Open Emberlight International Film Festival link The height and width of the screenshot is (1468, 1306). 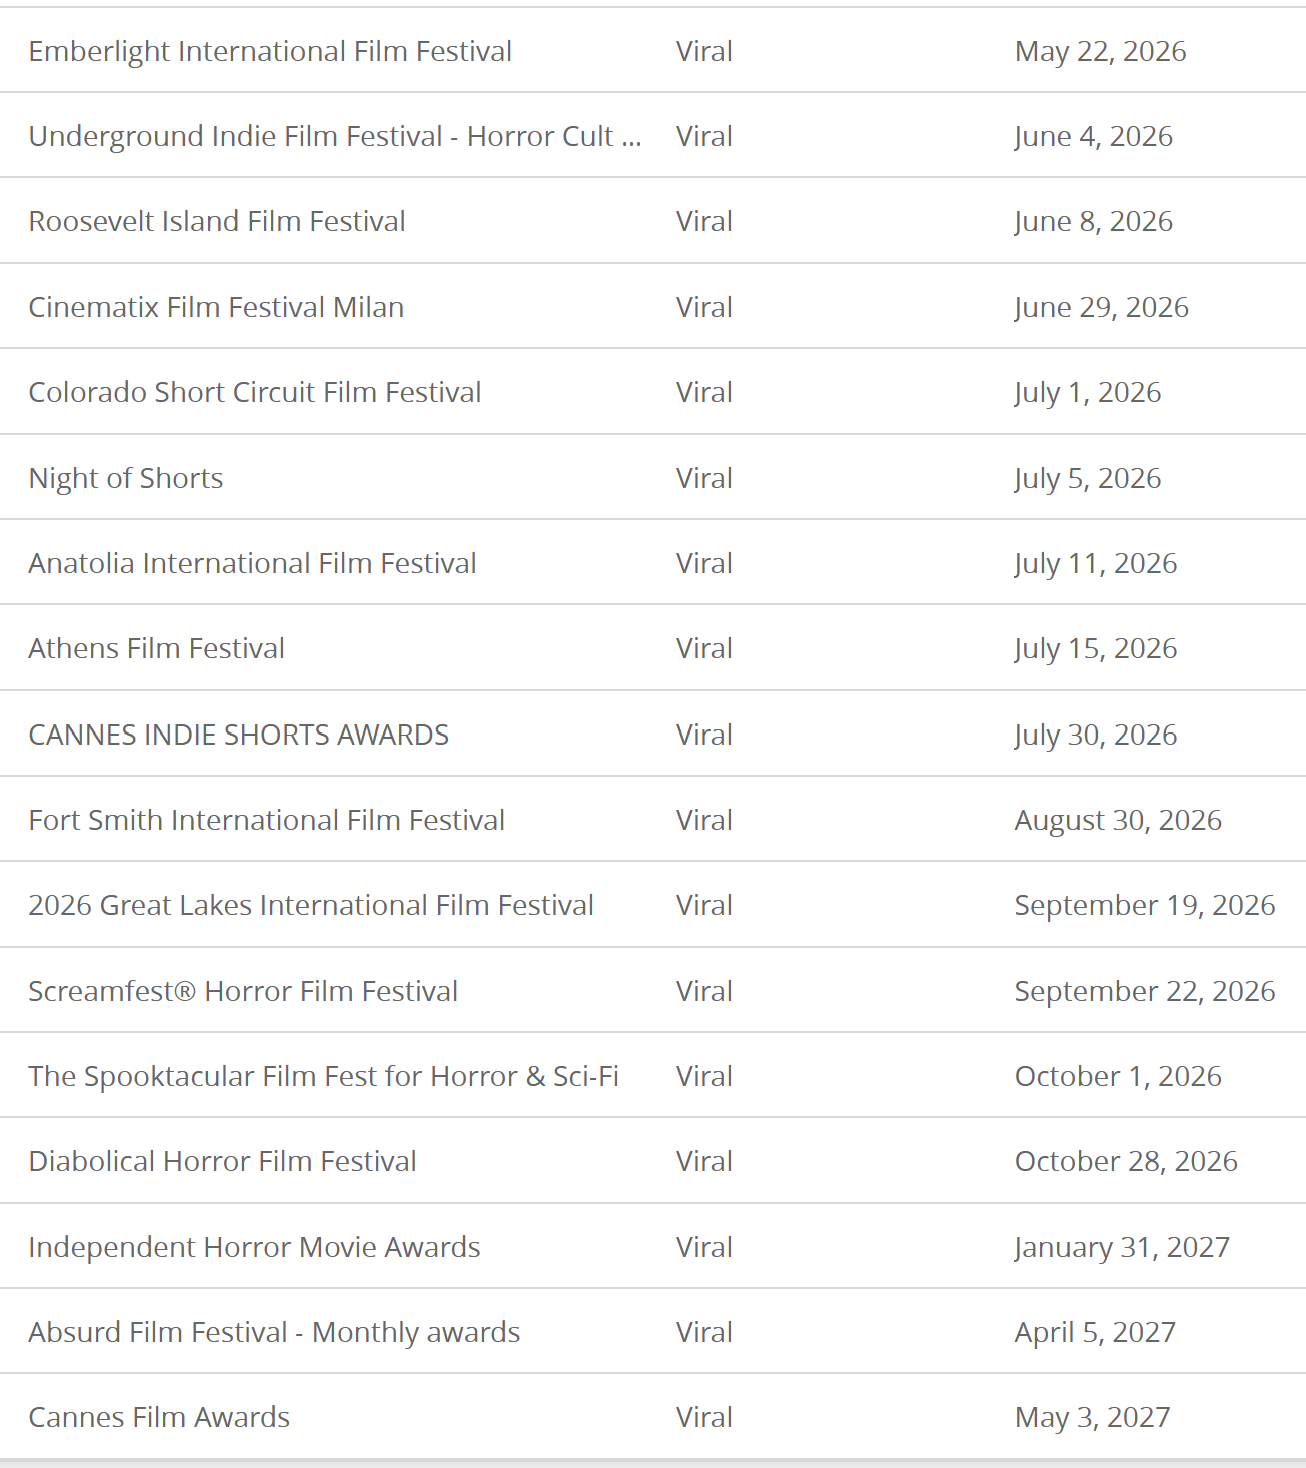[270, 51]
